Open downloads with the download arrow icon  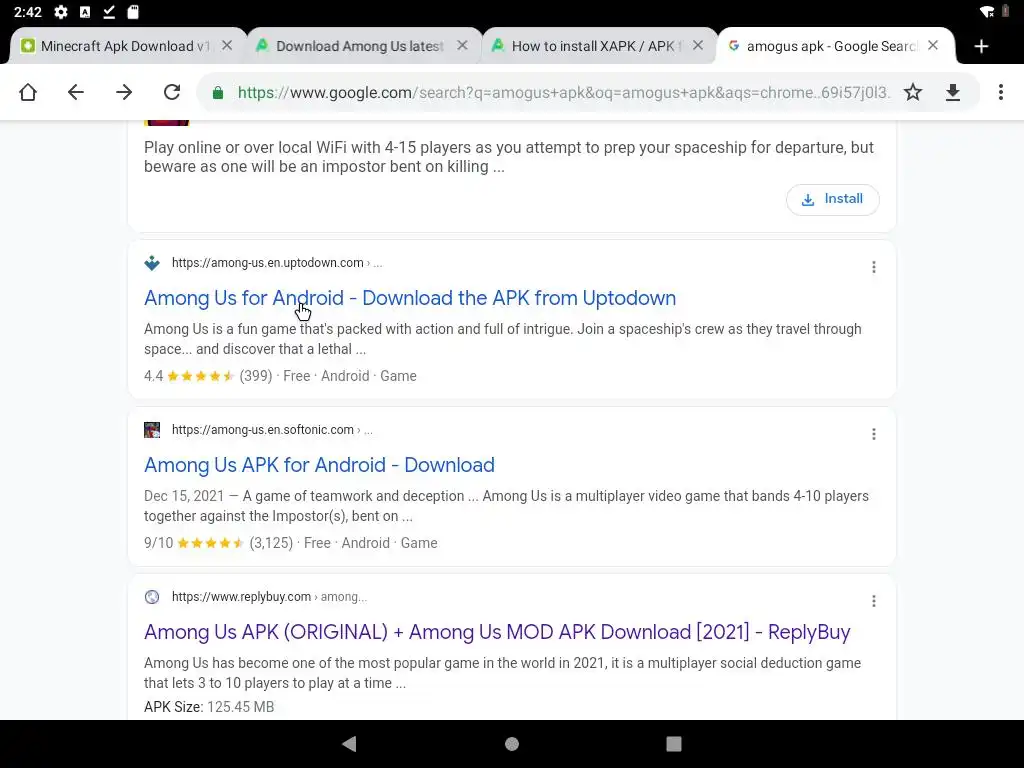[x=953, y=93]
